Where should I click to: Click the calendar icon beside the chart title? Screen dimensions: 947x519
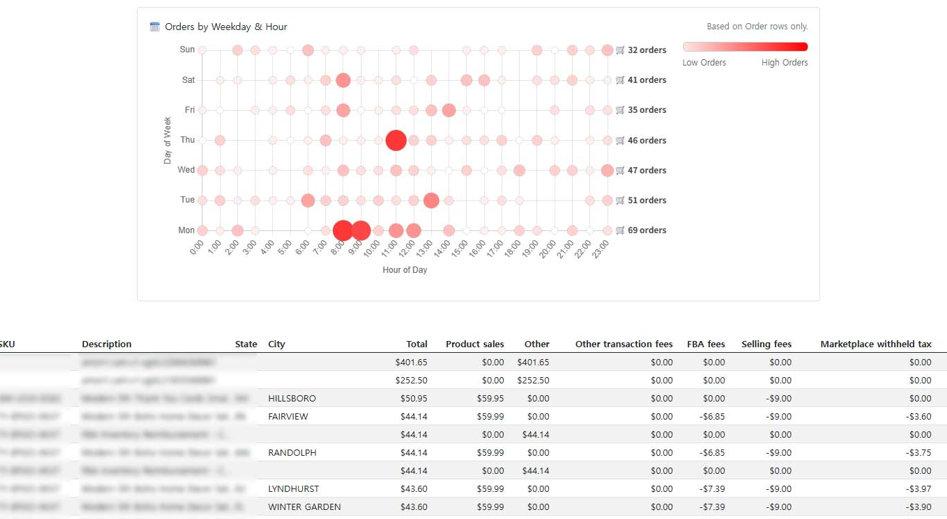point(155,27)
